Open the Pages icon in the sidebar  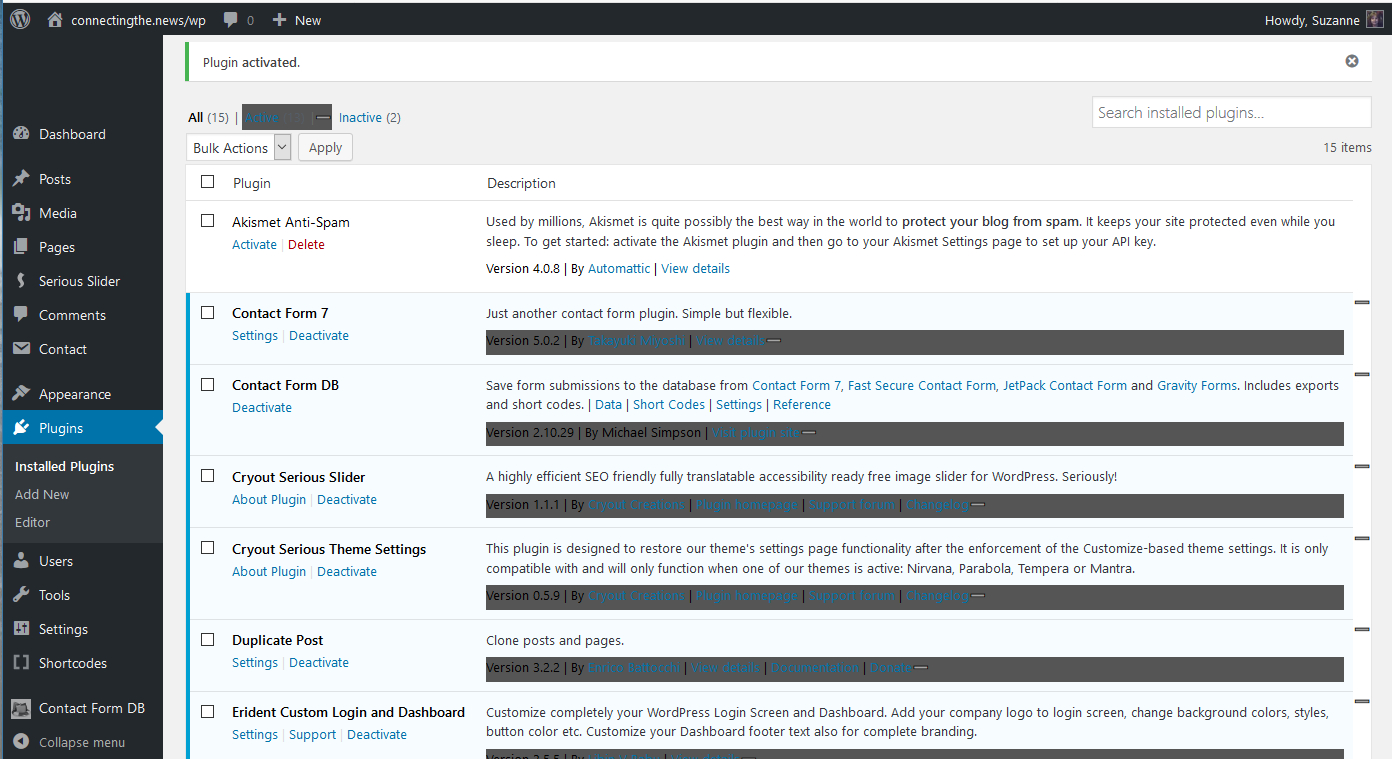pyautogui.click(x=21, y=247)
